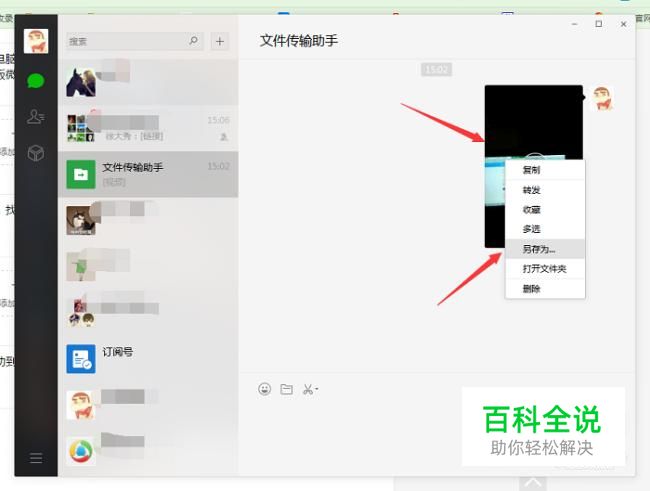Open the chat with cat avatar
Screen dimensions: 650x491
pos(148,220)
